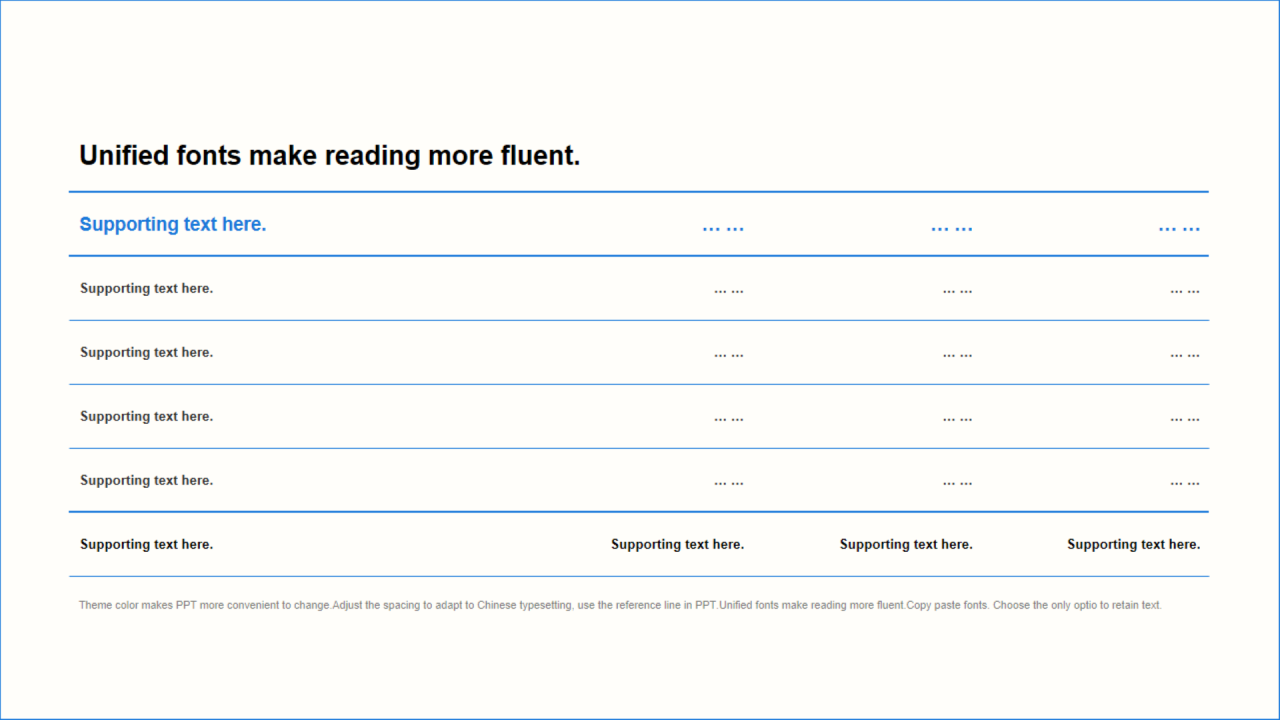
Task: Click the middle blue ellipsis in the header row
Action: pyautogui.click(x=951, y=227)
